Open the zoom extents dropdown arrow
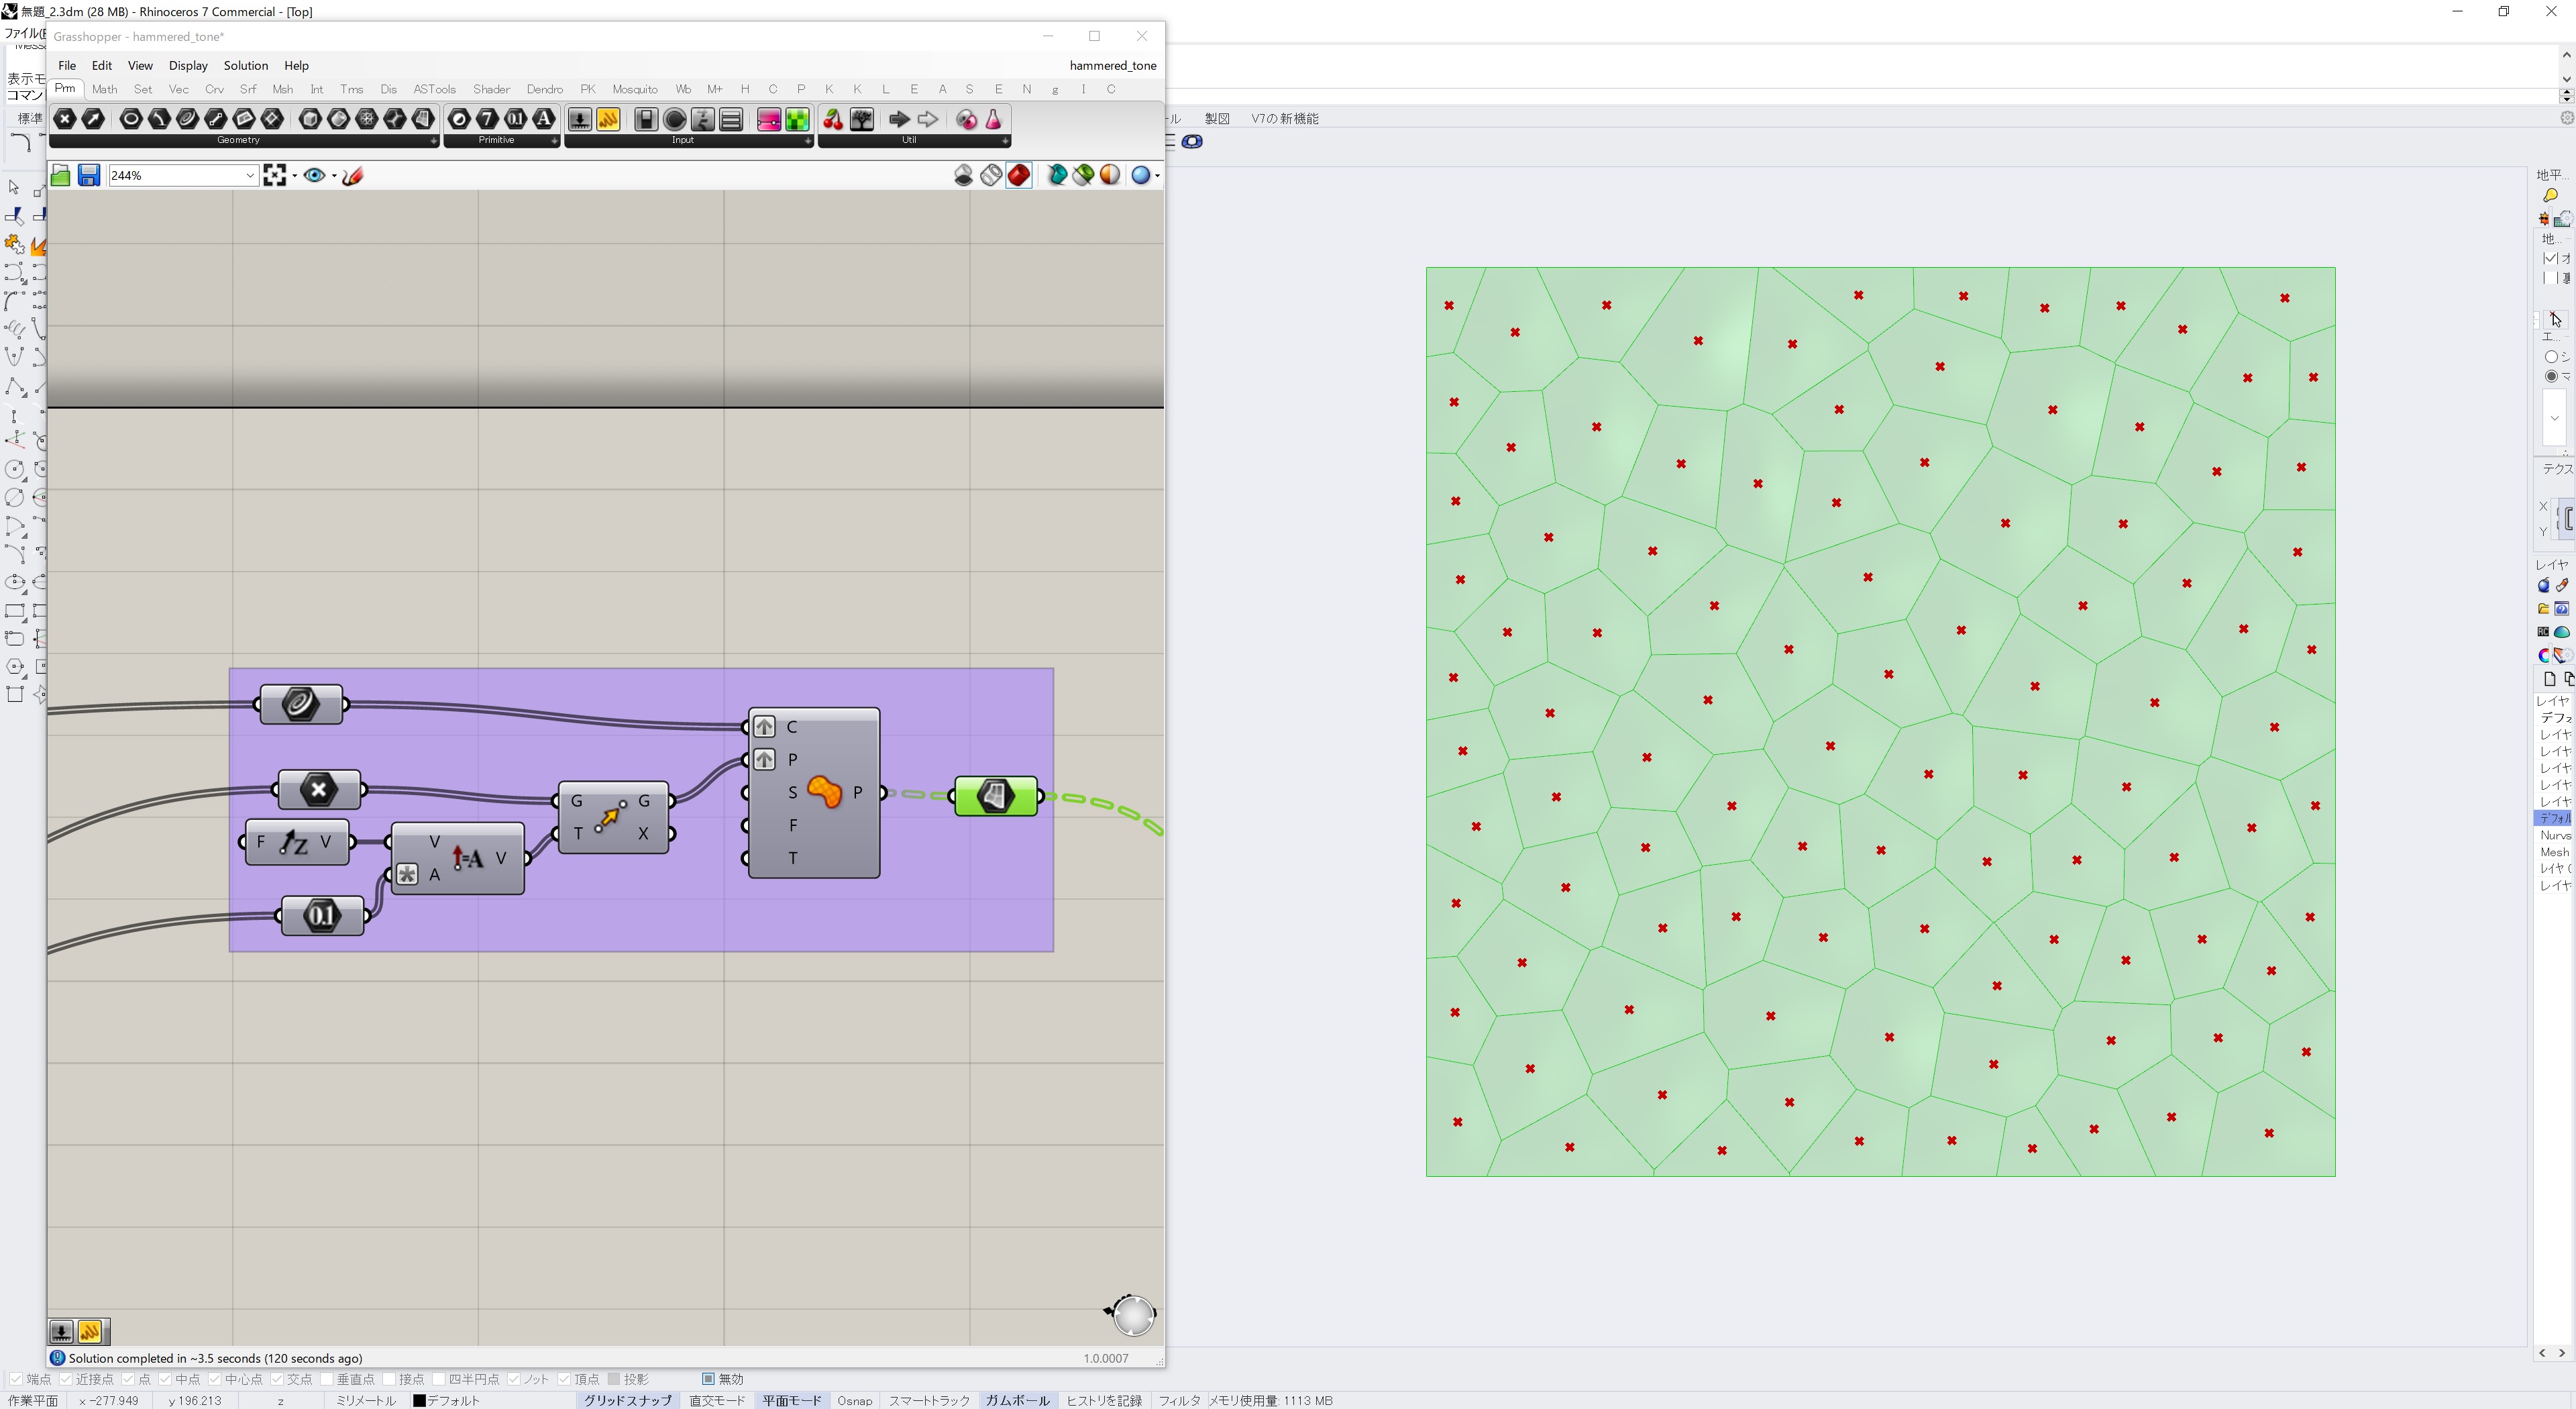Screen dimensions: 2576x1409 coord(294,176)
